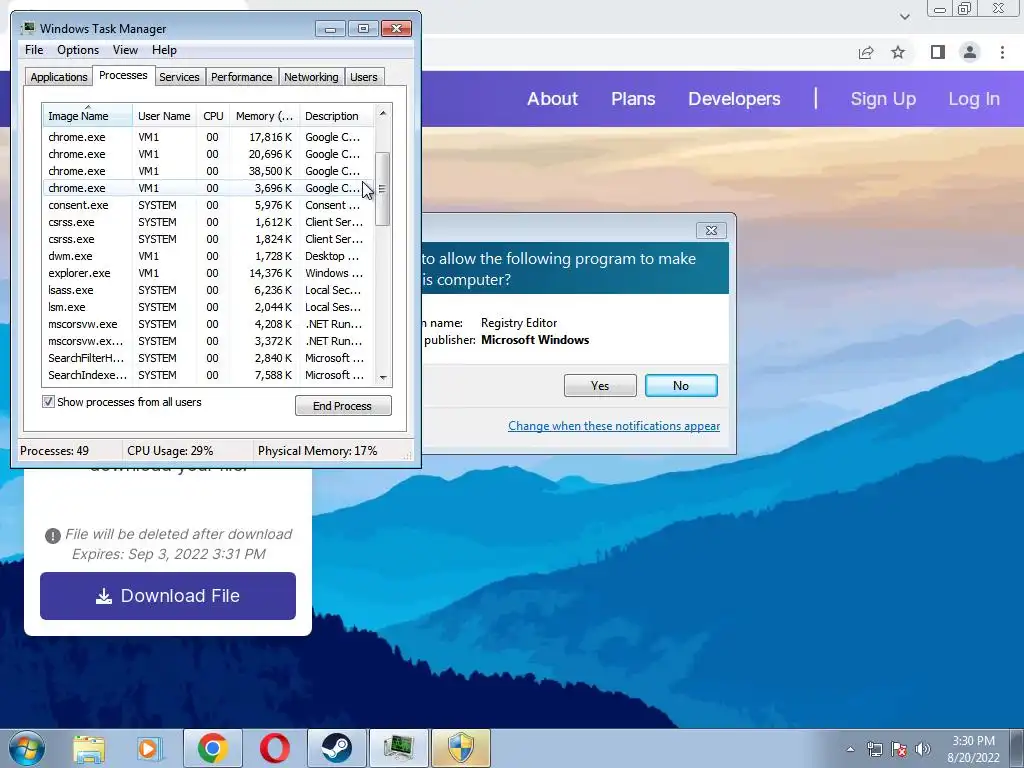Screen dimensions: 1024x768
Task: Switch to the Applications tab
Action: tap(59, 77)
